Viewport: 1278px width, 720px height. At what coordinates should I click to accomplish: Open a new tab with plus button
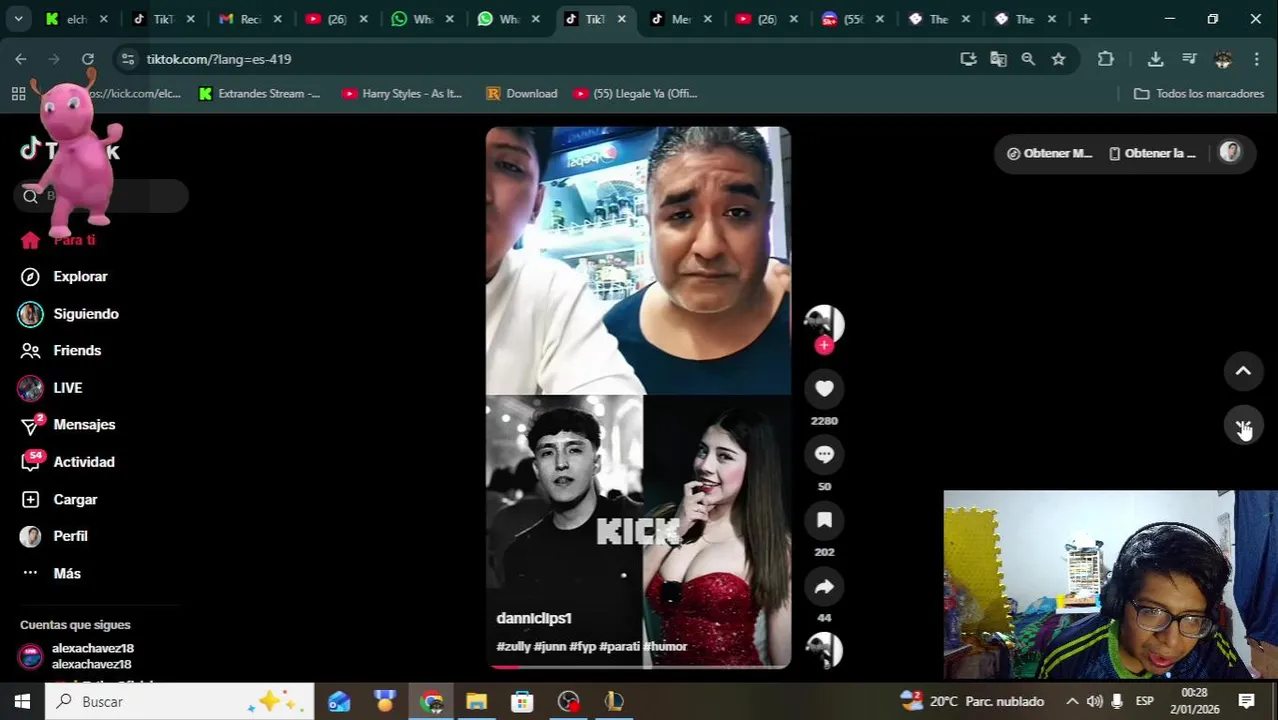coord(1085,19)
